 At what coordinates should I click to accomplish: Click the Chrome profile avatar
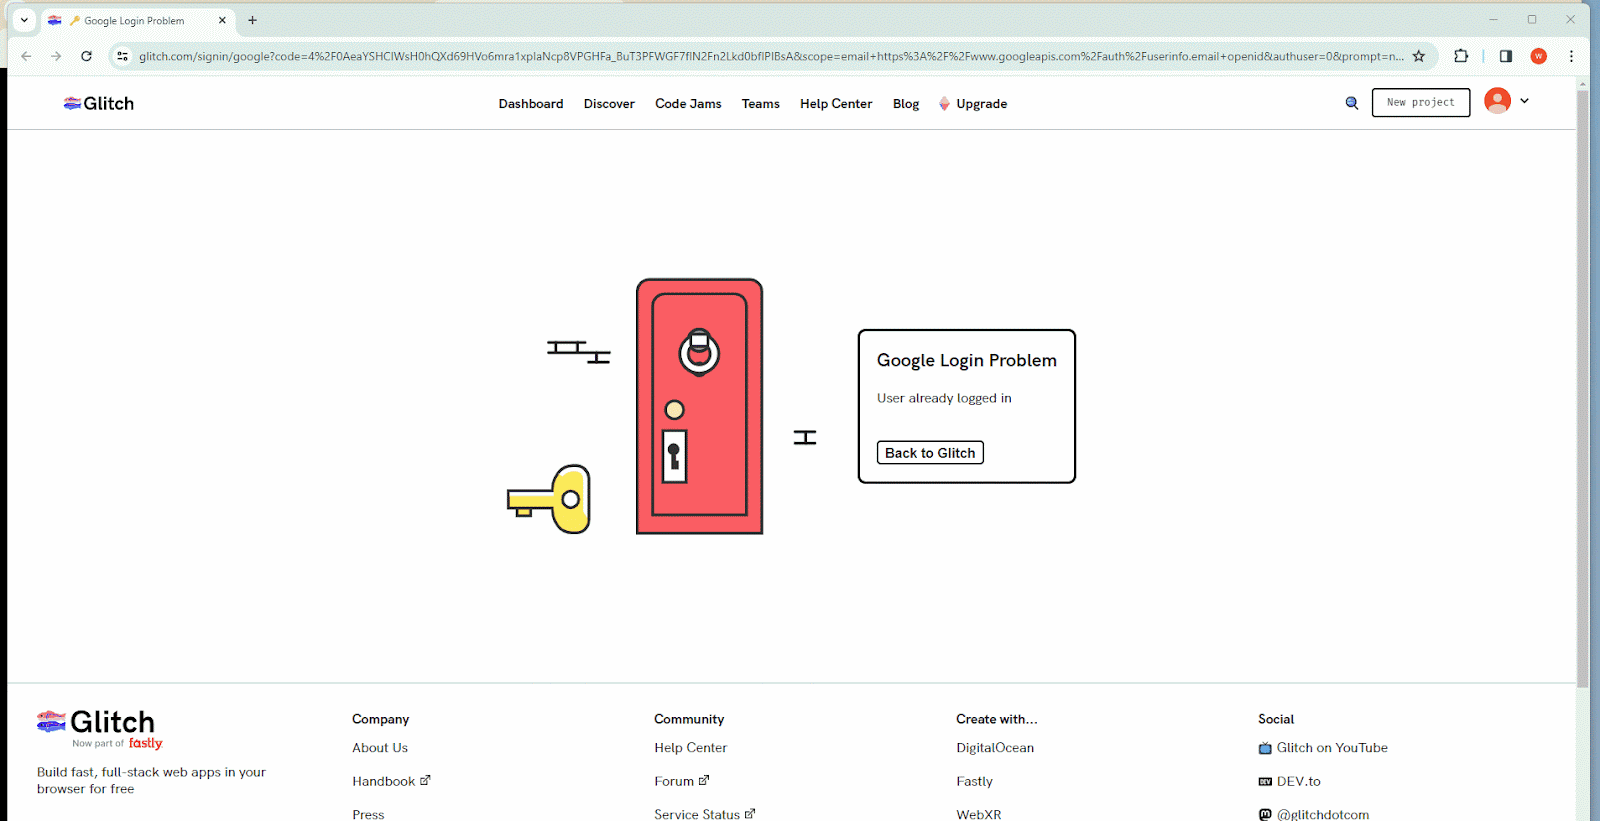pos(1539,56)
